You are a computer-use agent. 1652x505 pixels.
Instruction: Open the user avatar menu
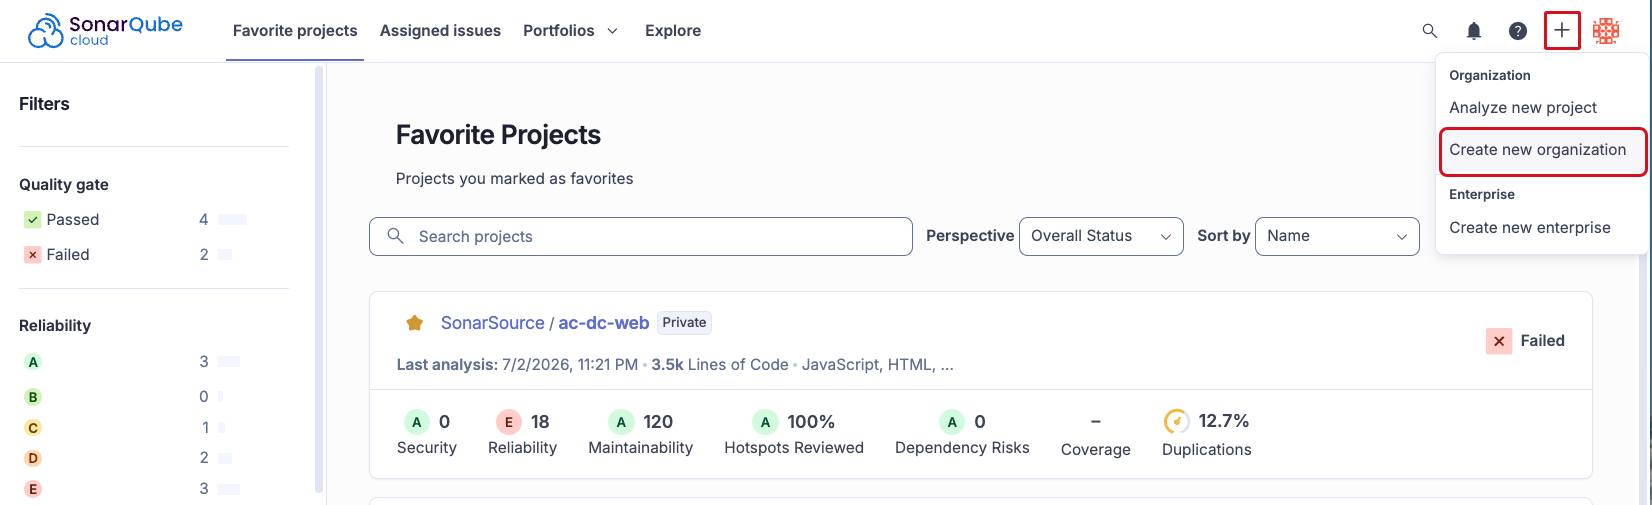[x=1606, y=31]
